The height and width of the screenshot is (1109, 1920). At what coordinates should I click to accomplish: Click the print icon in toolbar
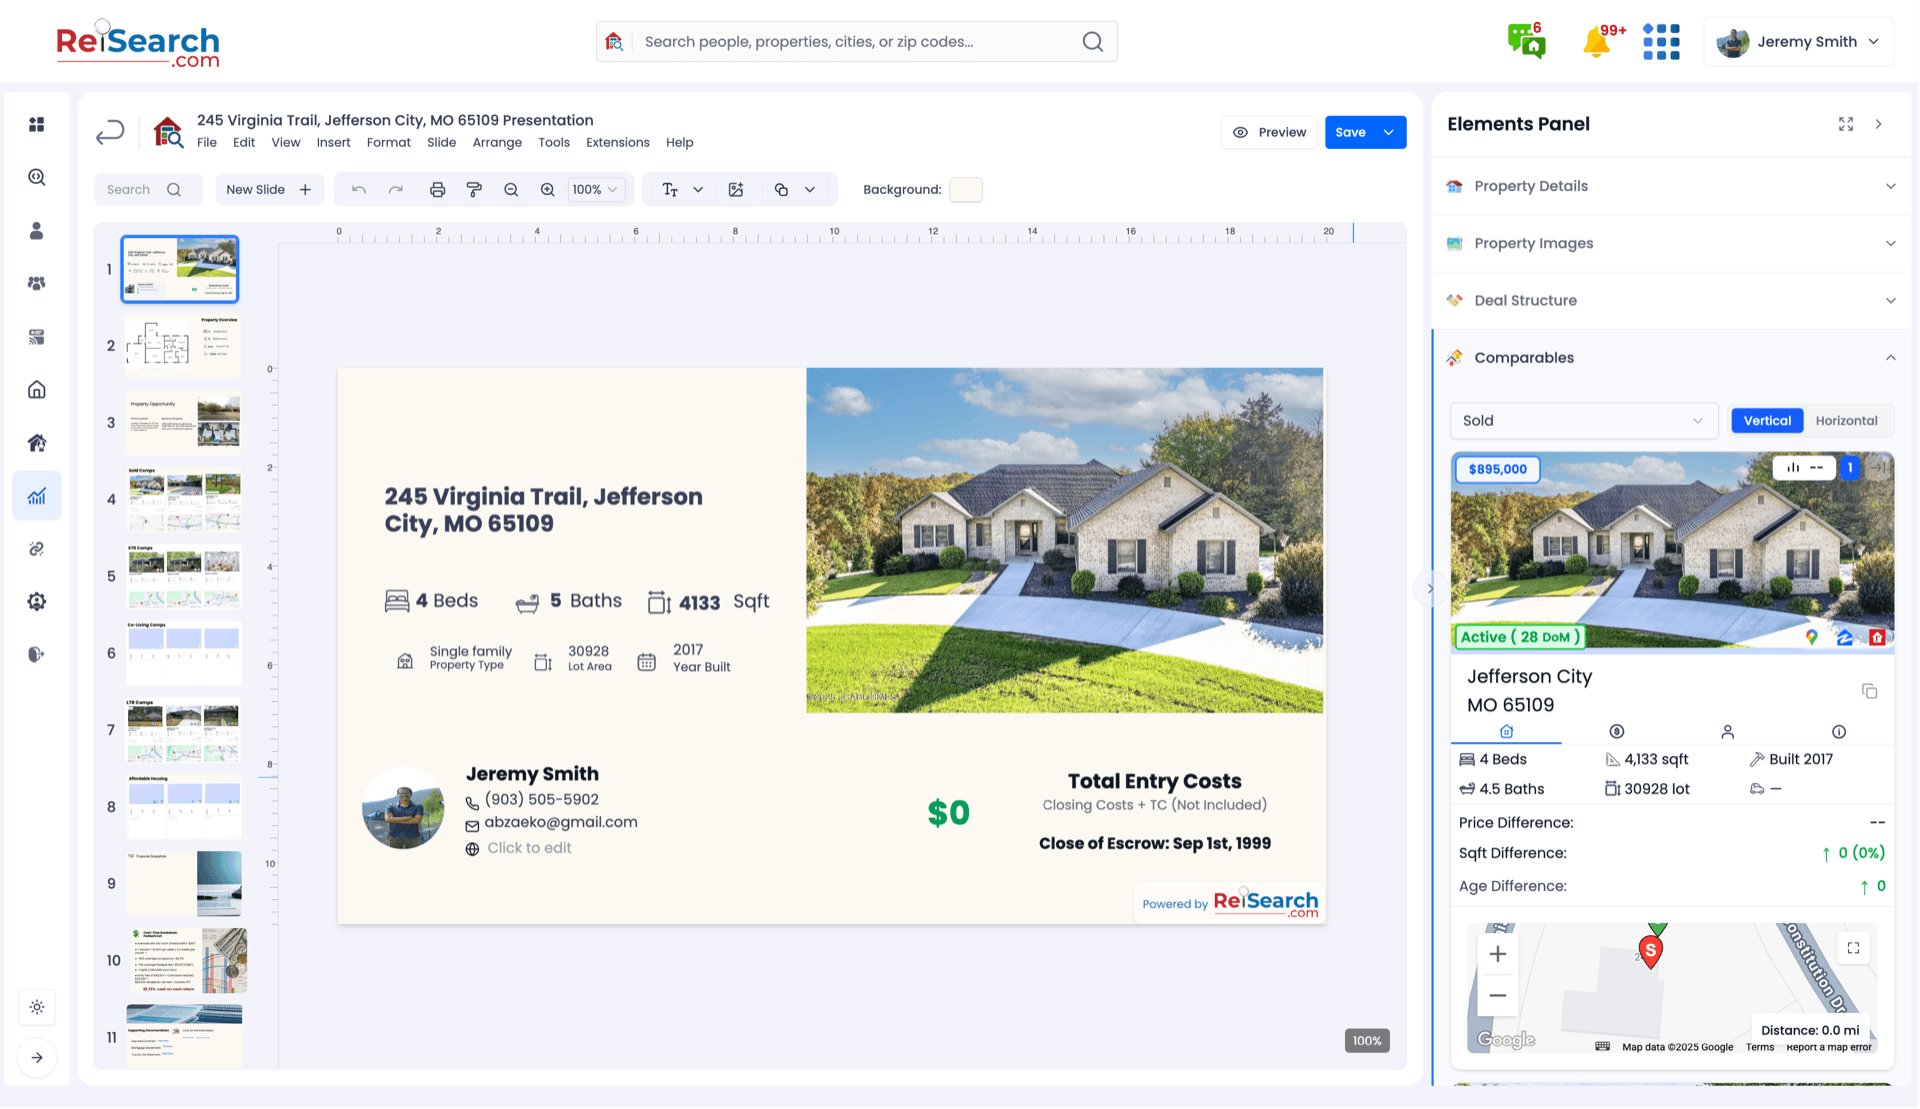pyautogui.click(x=437, y=190)
